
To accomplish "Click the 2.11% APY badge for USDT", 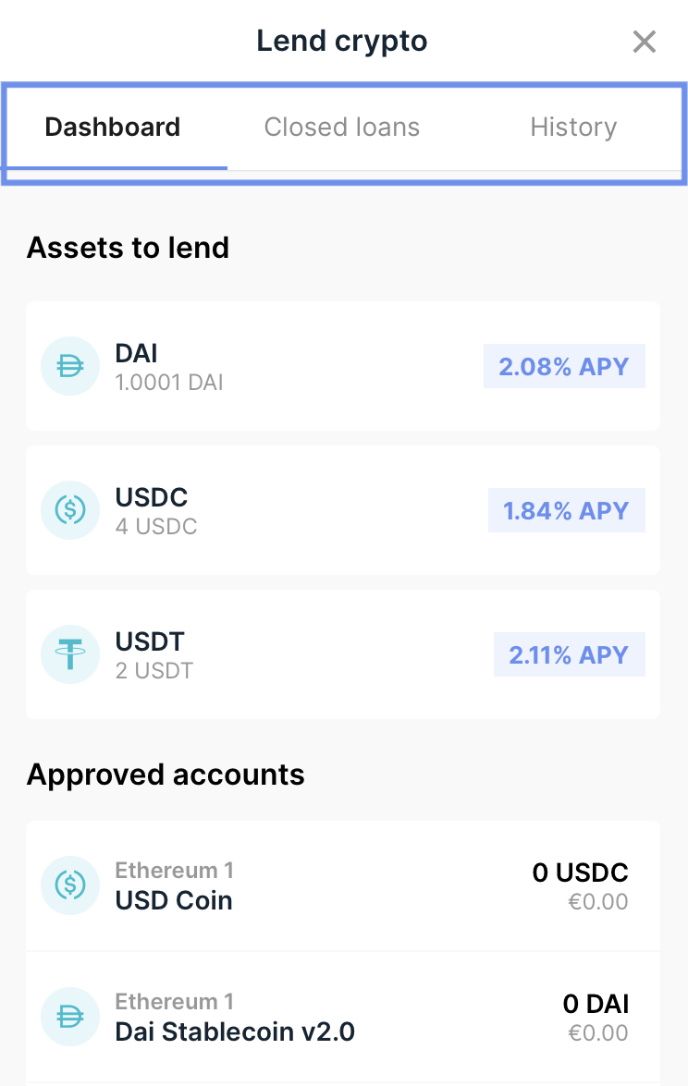I will point(569,654).
